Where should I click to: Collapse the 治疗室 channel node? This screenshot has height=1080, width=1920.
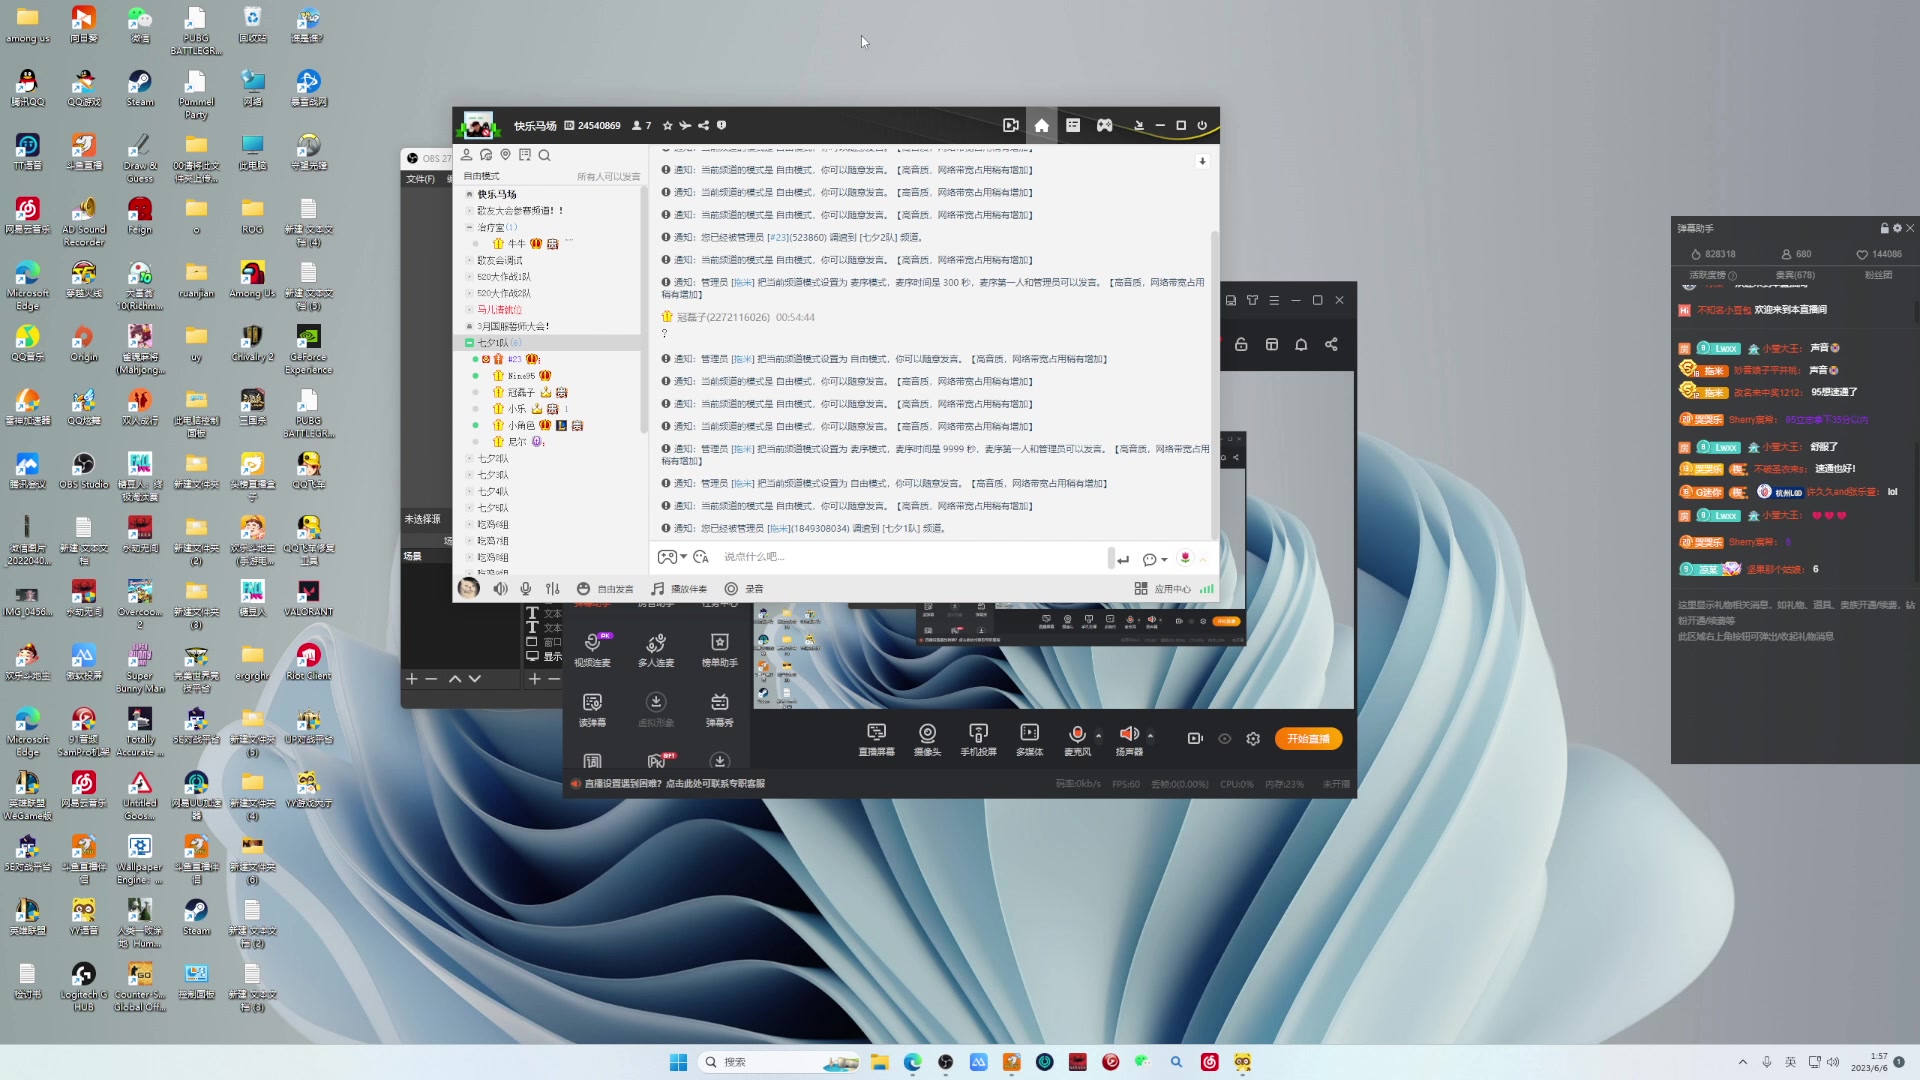469,227
